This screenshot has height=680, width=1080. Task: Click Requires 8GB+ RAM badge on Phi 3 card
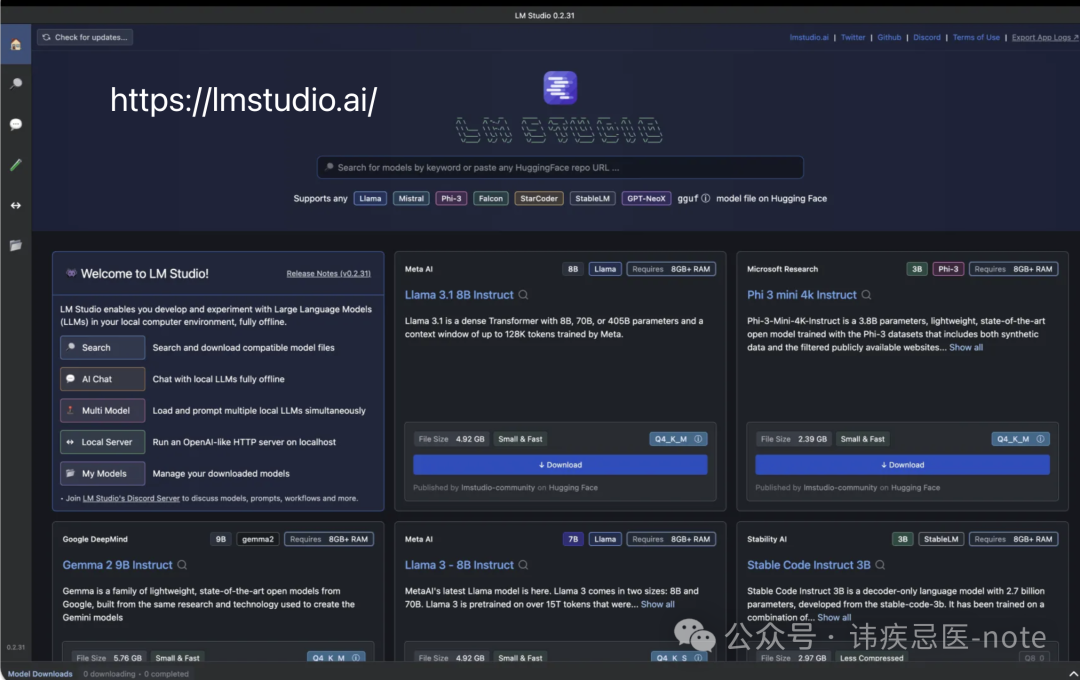[1013, 269]
